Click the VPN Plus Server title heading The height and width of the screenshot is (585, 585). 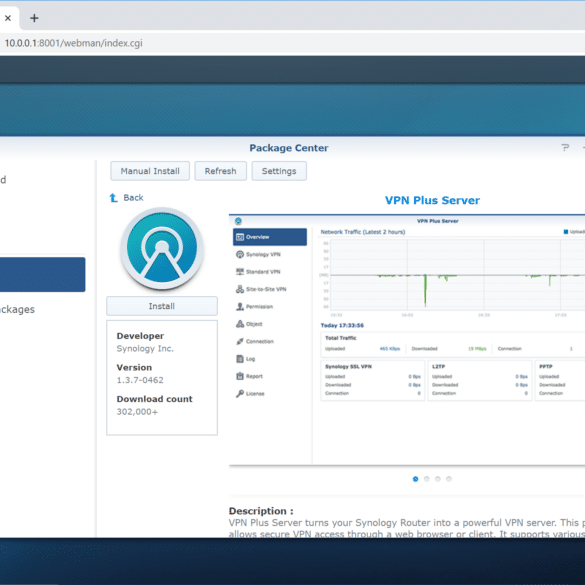pyautogui.click(x=432, y=200)
